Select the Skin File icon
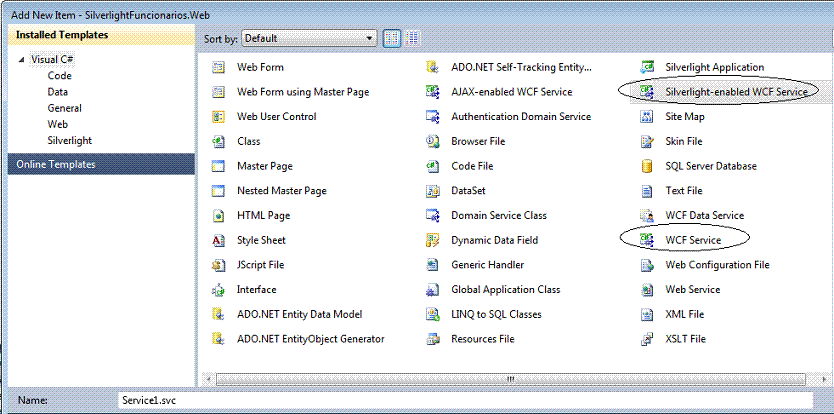 pos(647,142)
